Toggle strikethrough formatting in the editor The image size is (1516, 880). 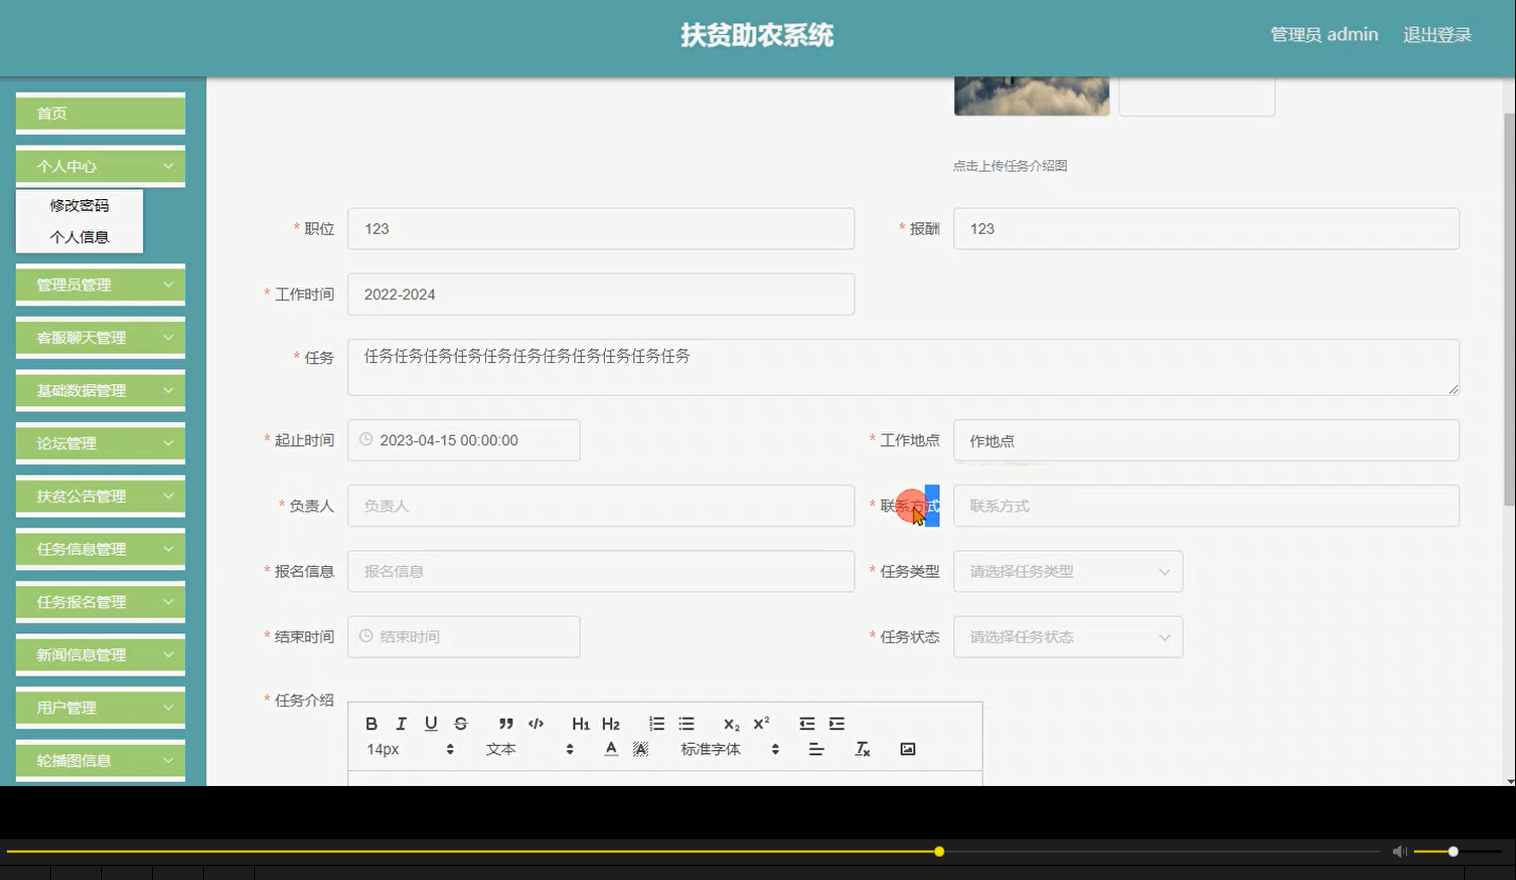point(460,723)
